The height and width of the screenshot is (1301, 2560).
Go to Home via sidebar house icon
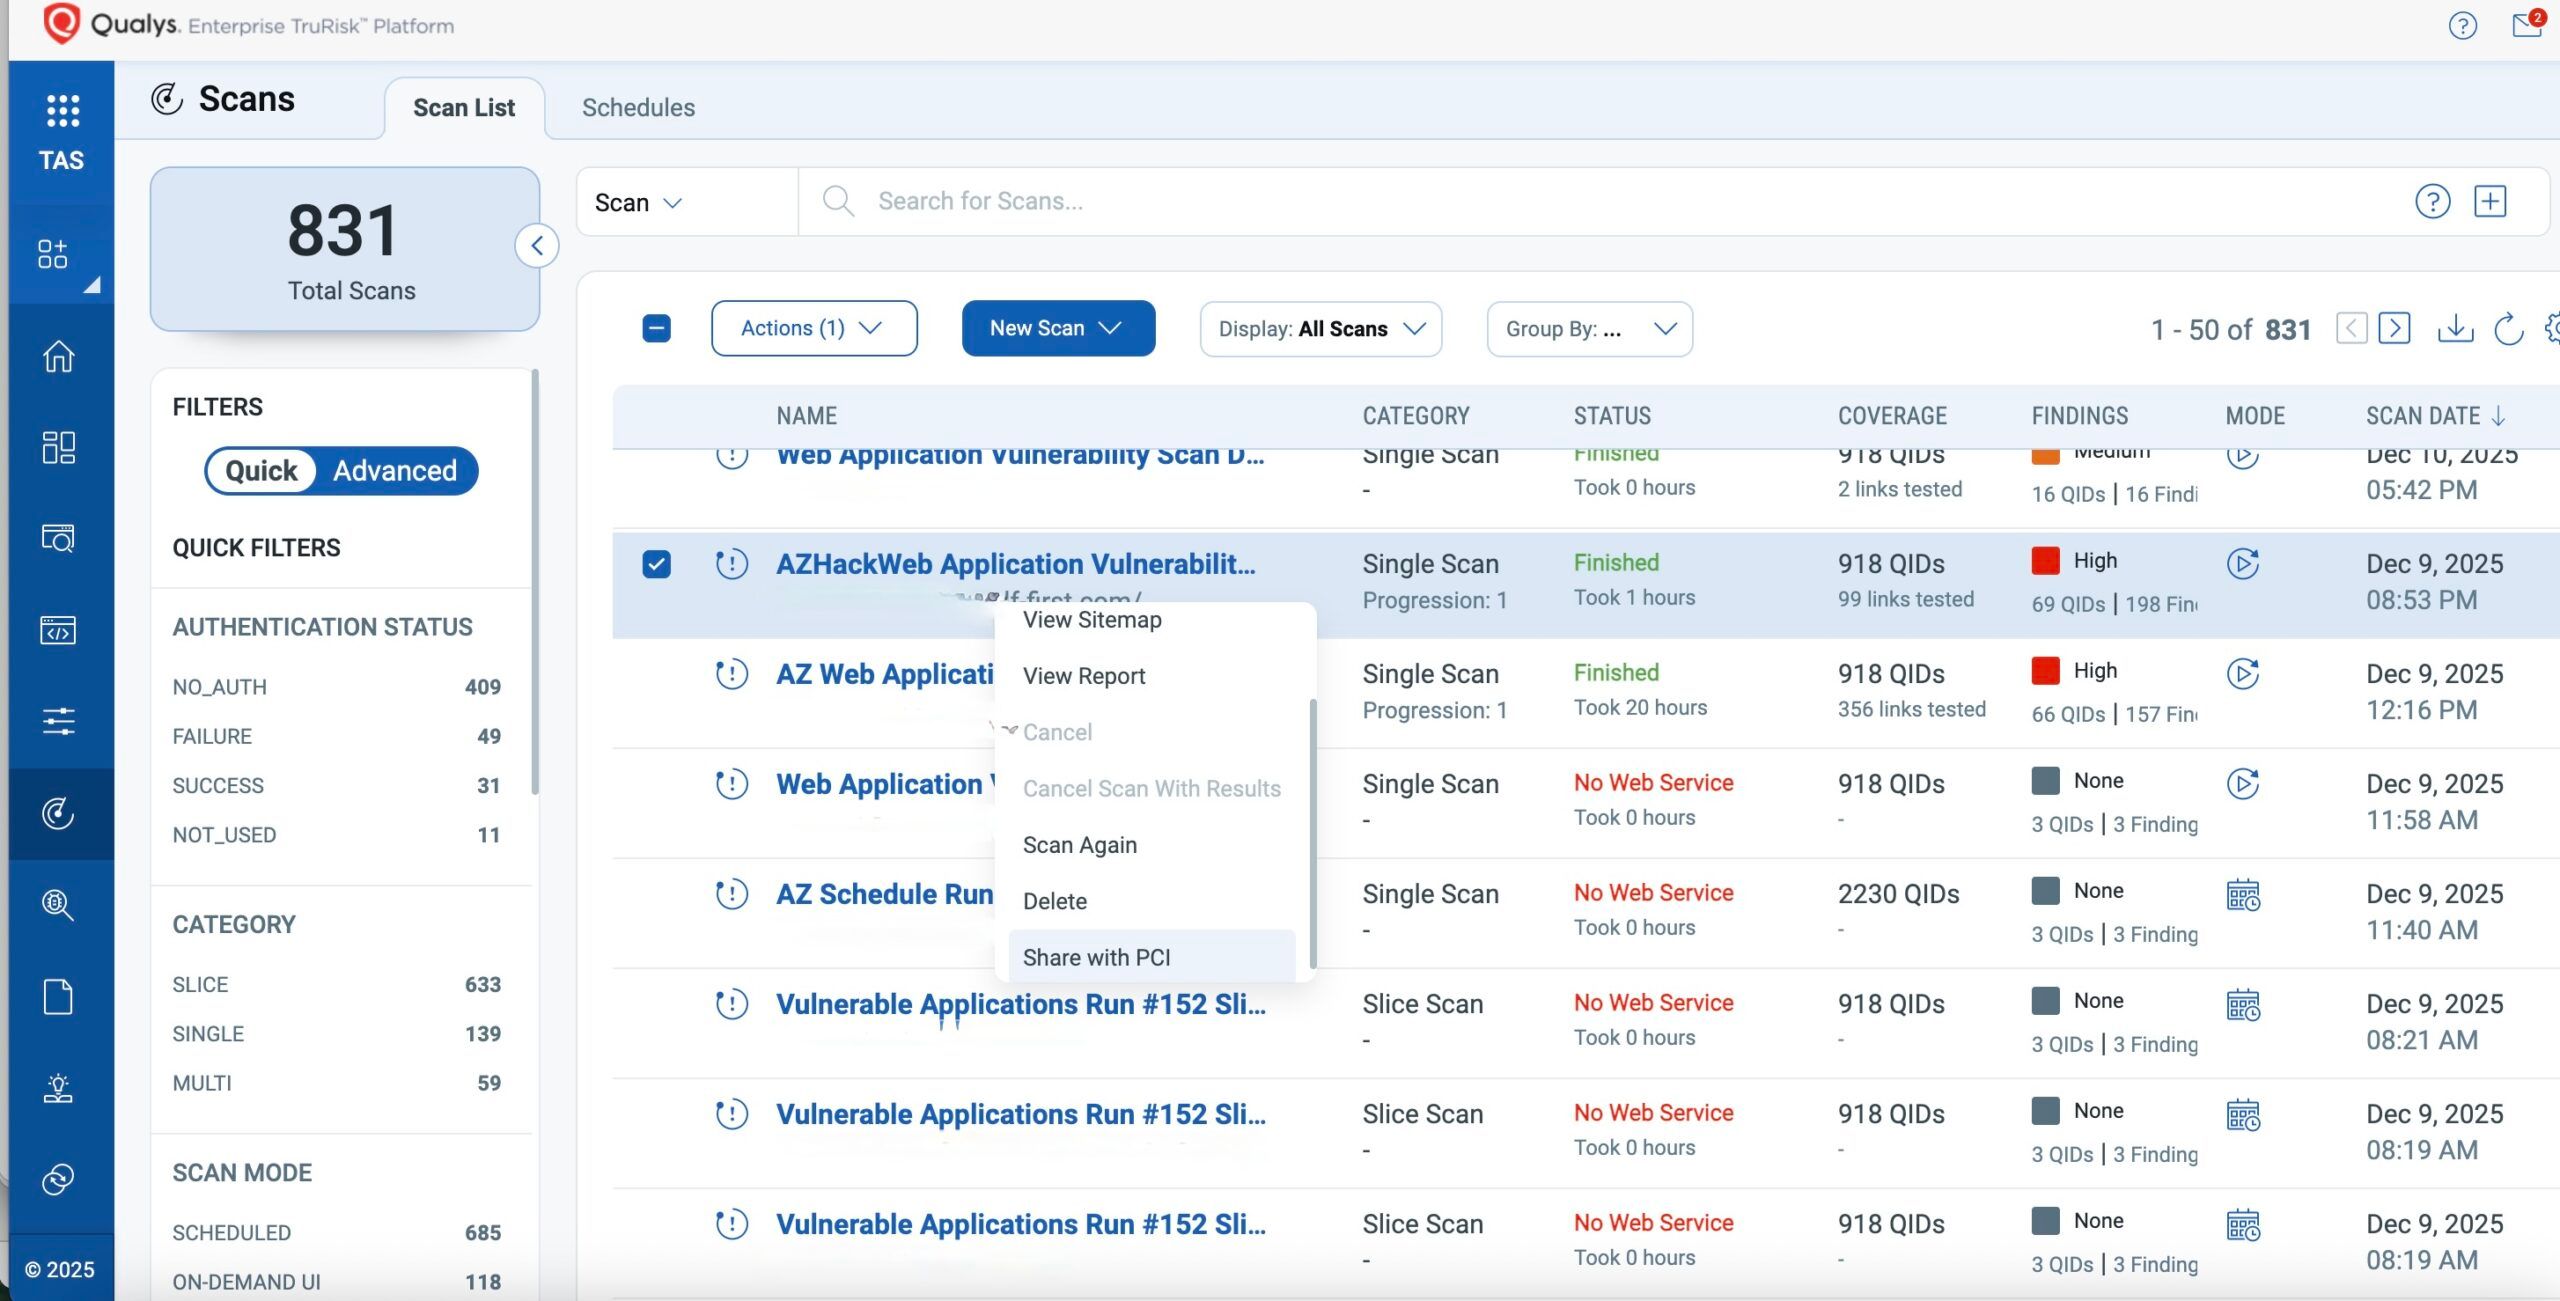[58, 356]
